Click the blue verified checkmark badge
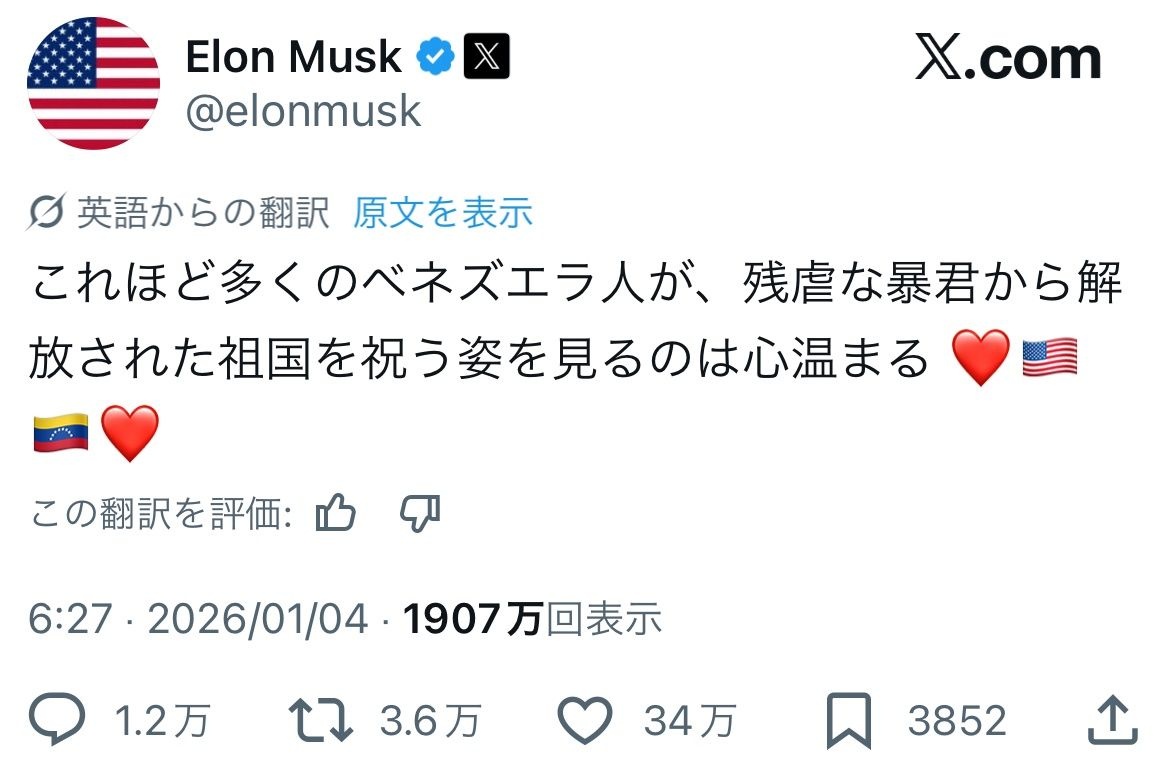 435,58
